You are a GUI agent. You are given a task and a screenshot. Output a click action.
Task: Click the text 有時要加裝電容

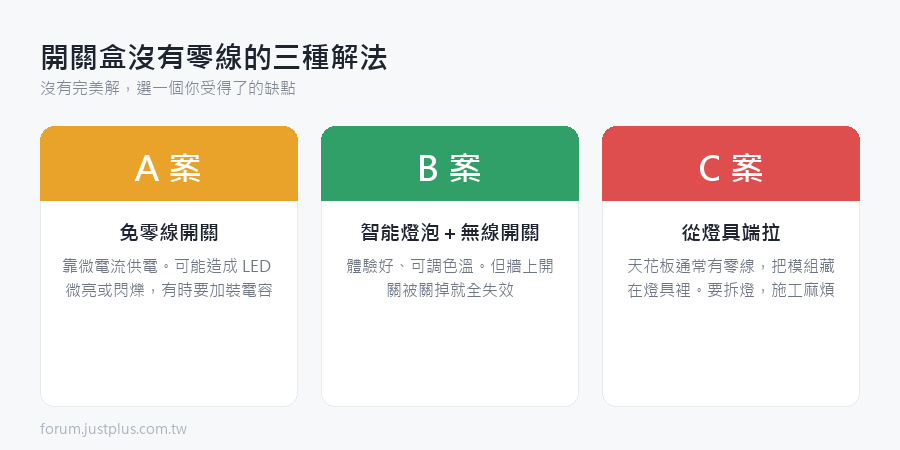tap(217, 291)
